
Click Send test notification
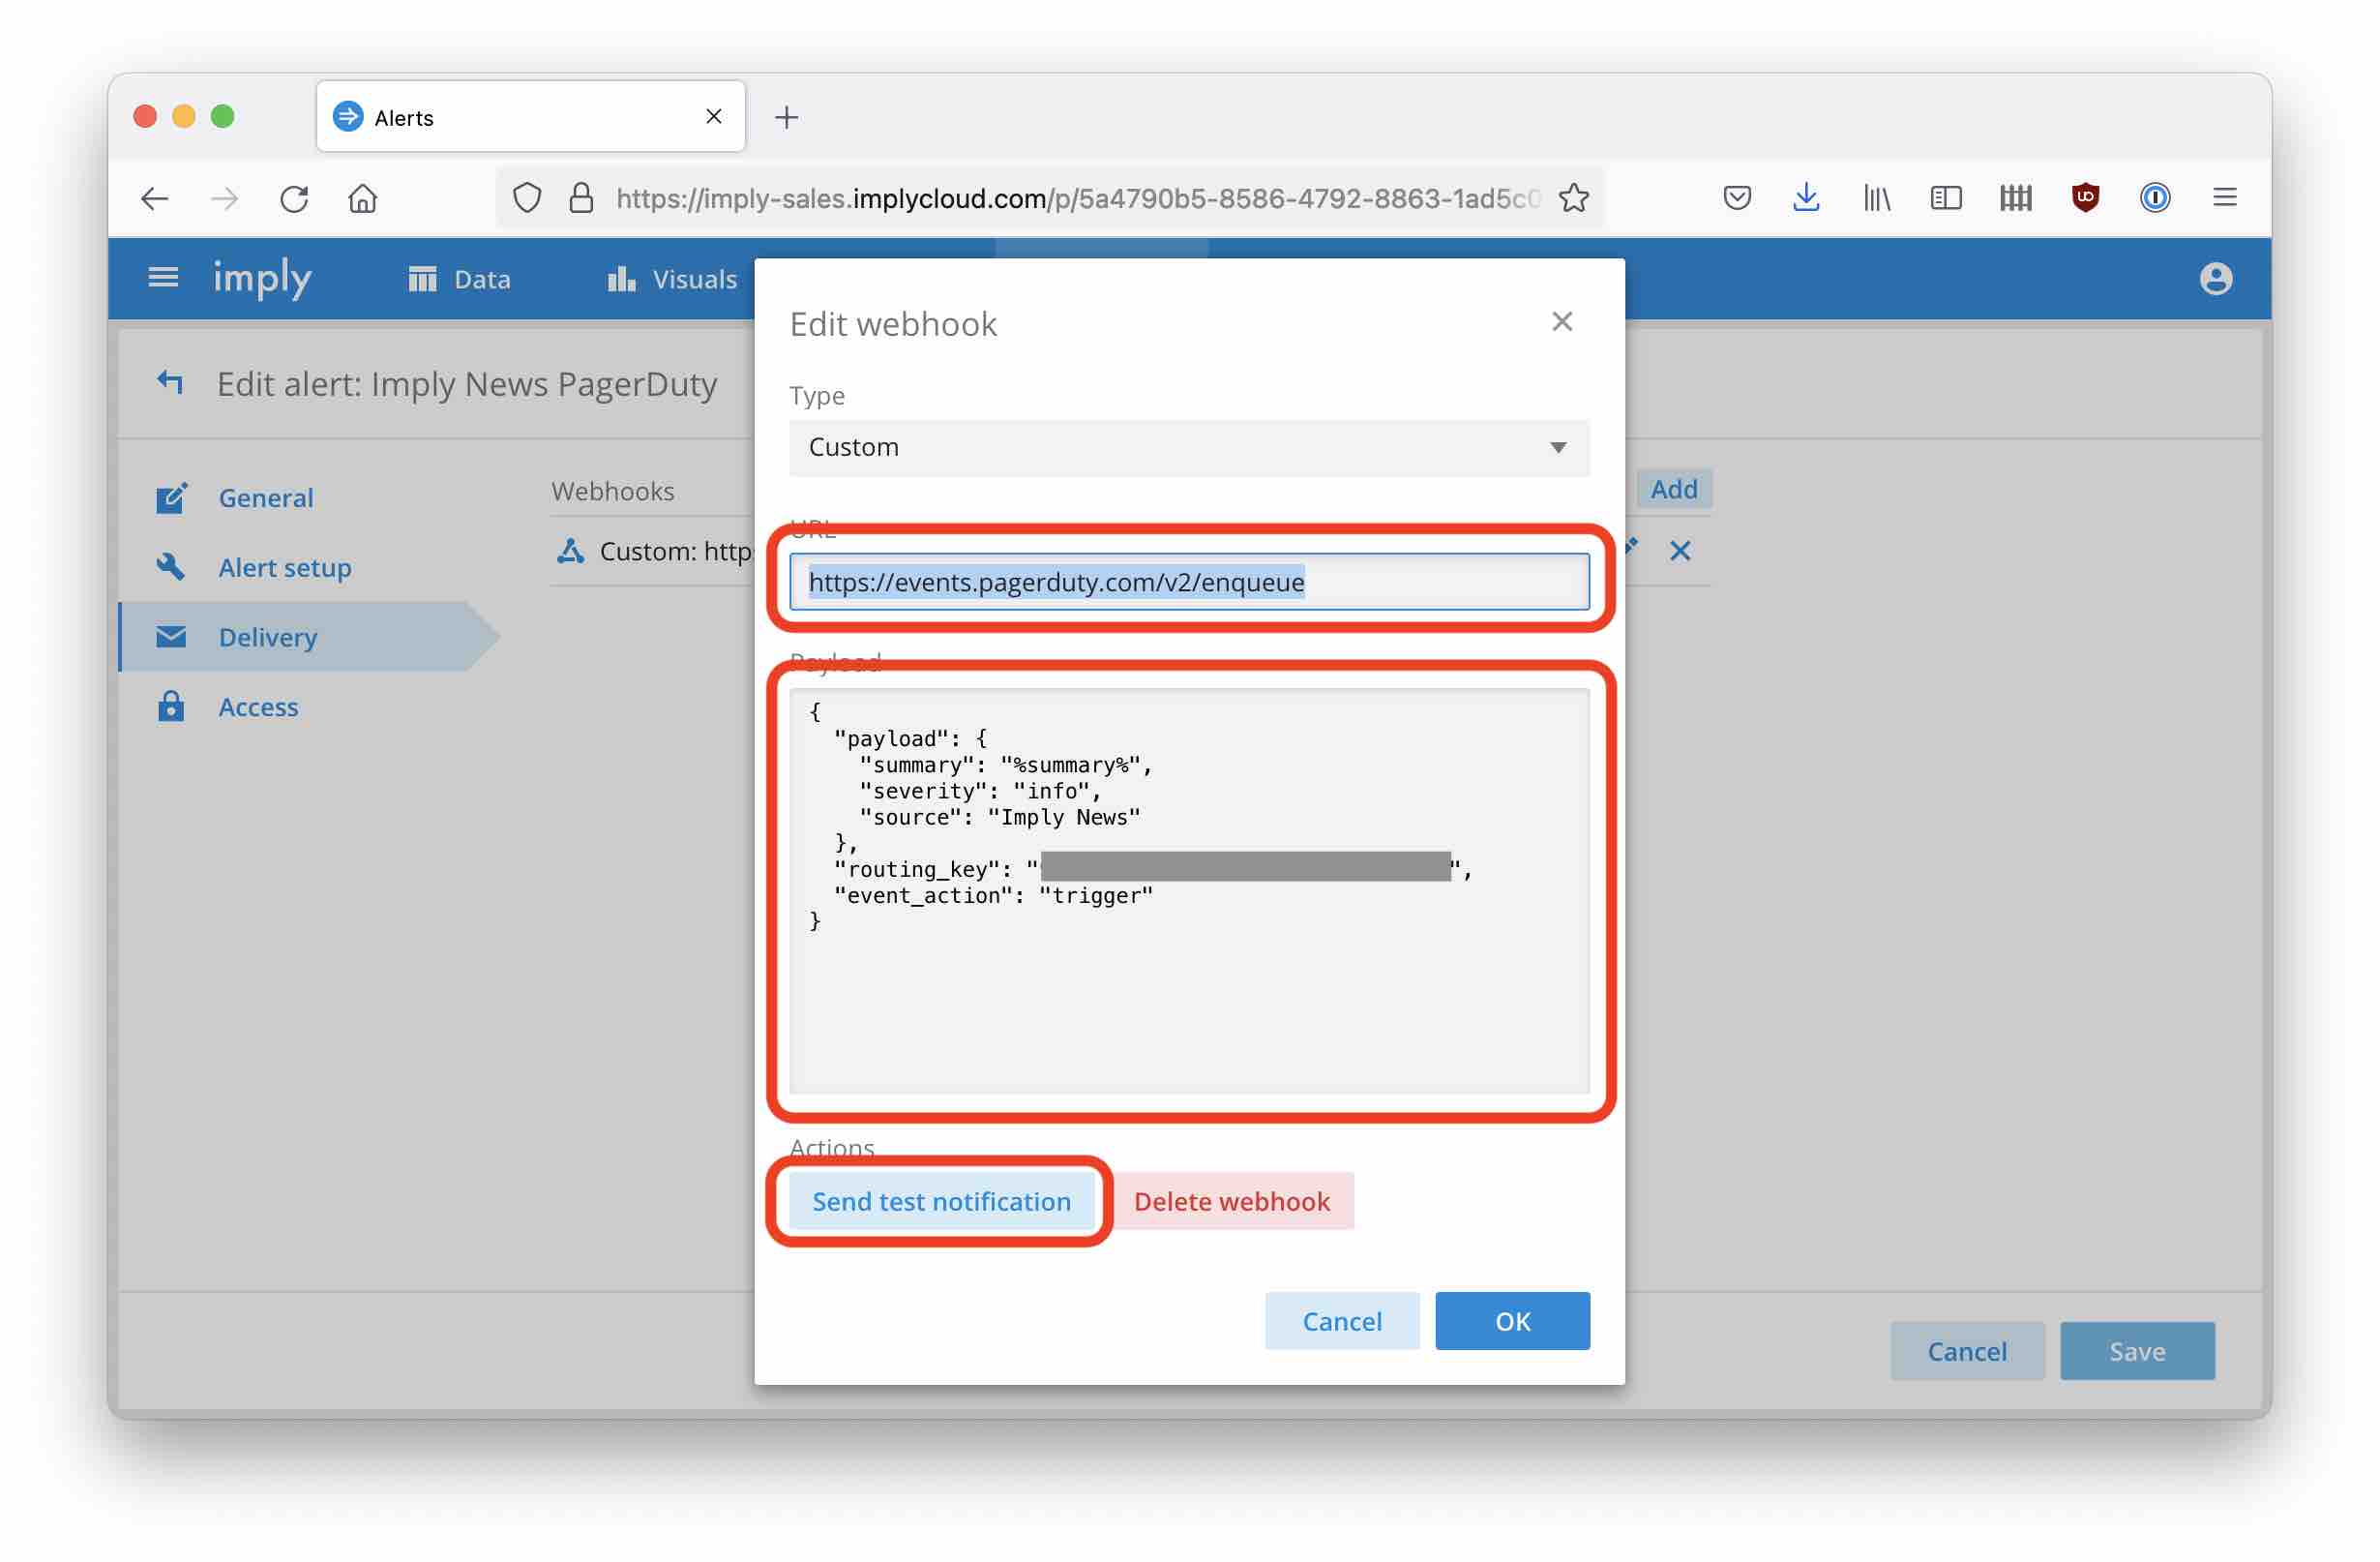(x=941, y=1201)
